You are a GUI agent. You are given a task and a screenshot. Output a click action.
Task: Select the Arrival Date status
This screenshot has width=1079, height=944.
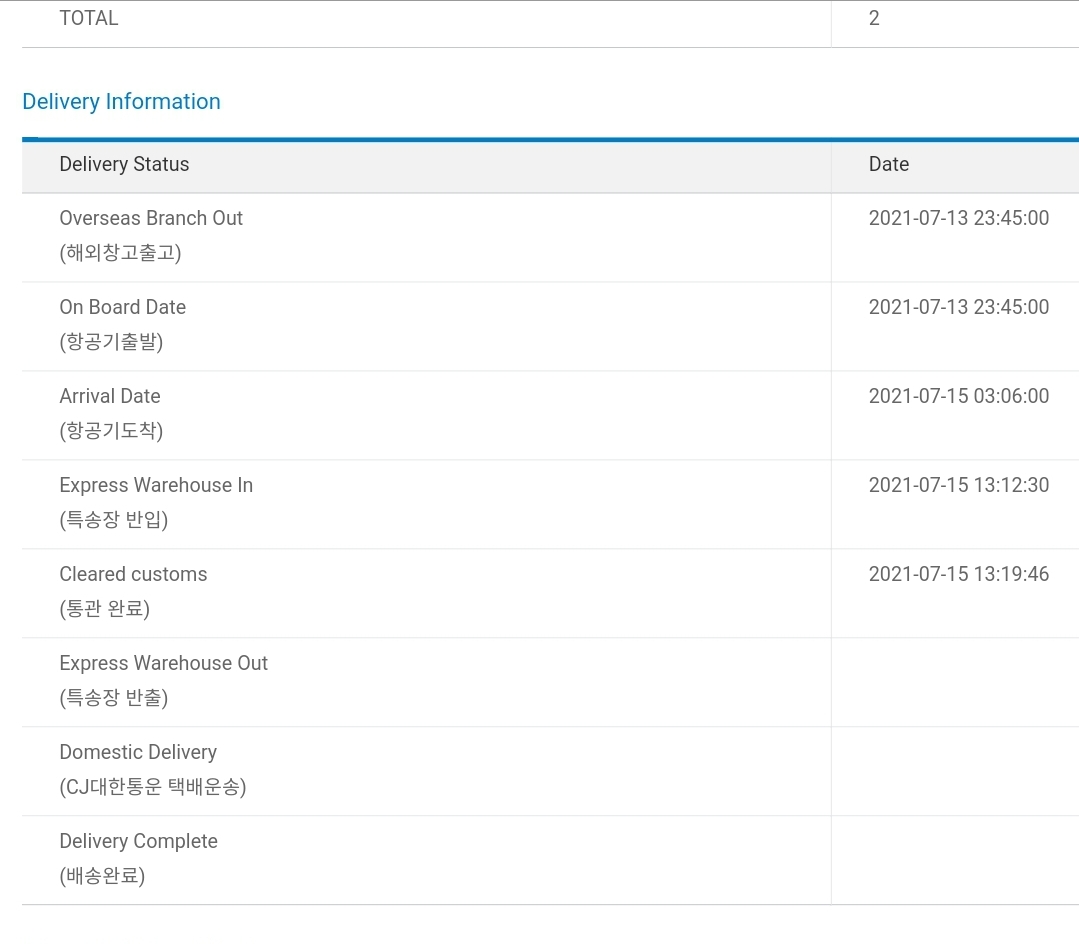point(110,396)
